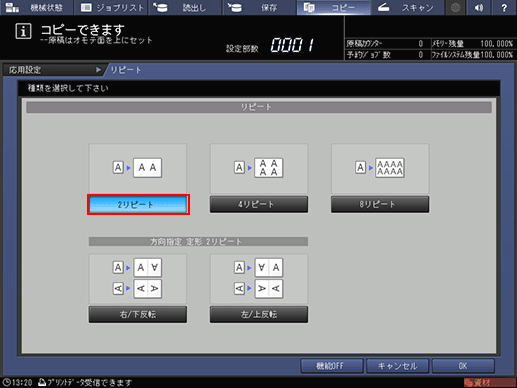Switch to the 読出し recall tab

185,7
